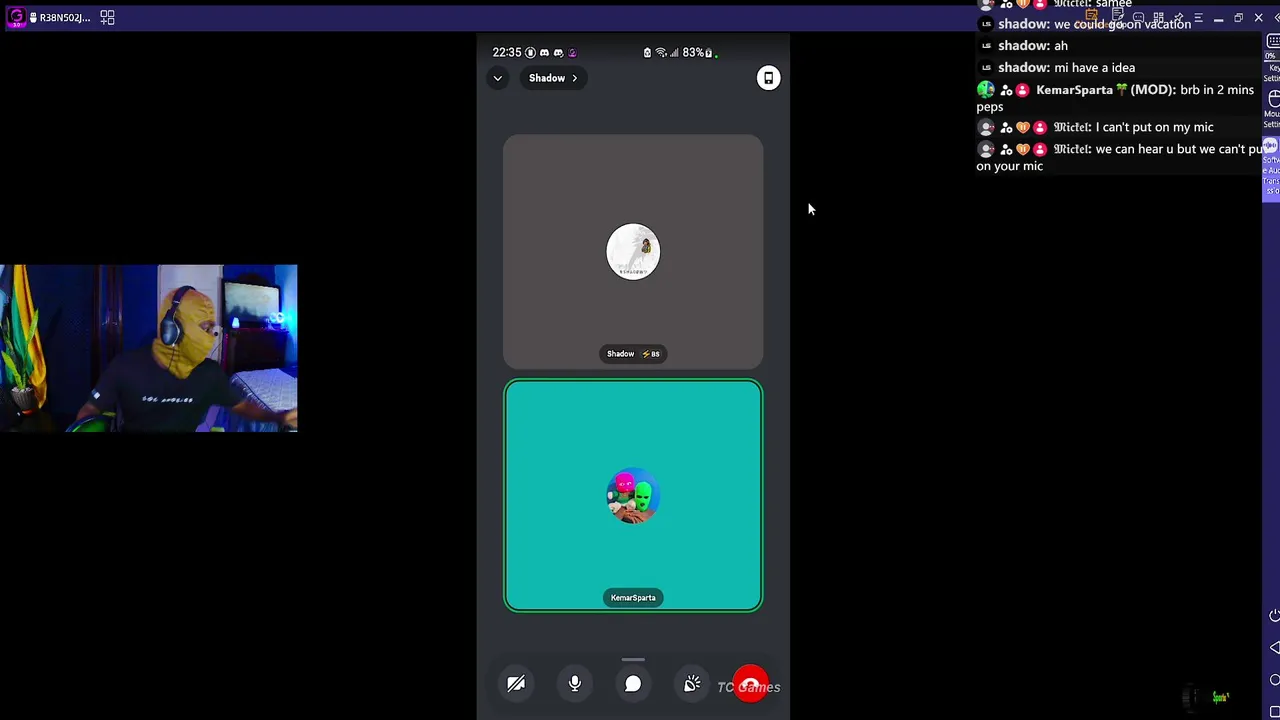Click KemarSparta's "brb in 2 mins" chat message
Image resolution: width=1280 pixels, height=720 pixels.
[x=1115, y=98]
